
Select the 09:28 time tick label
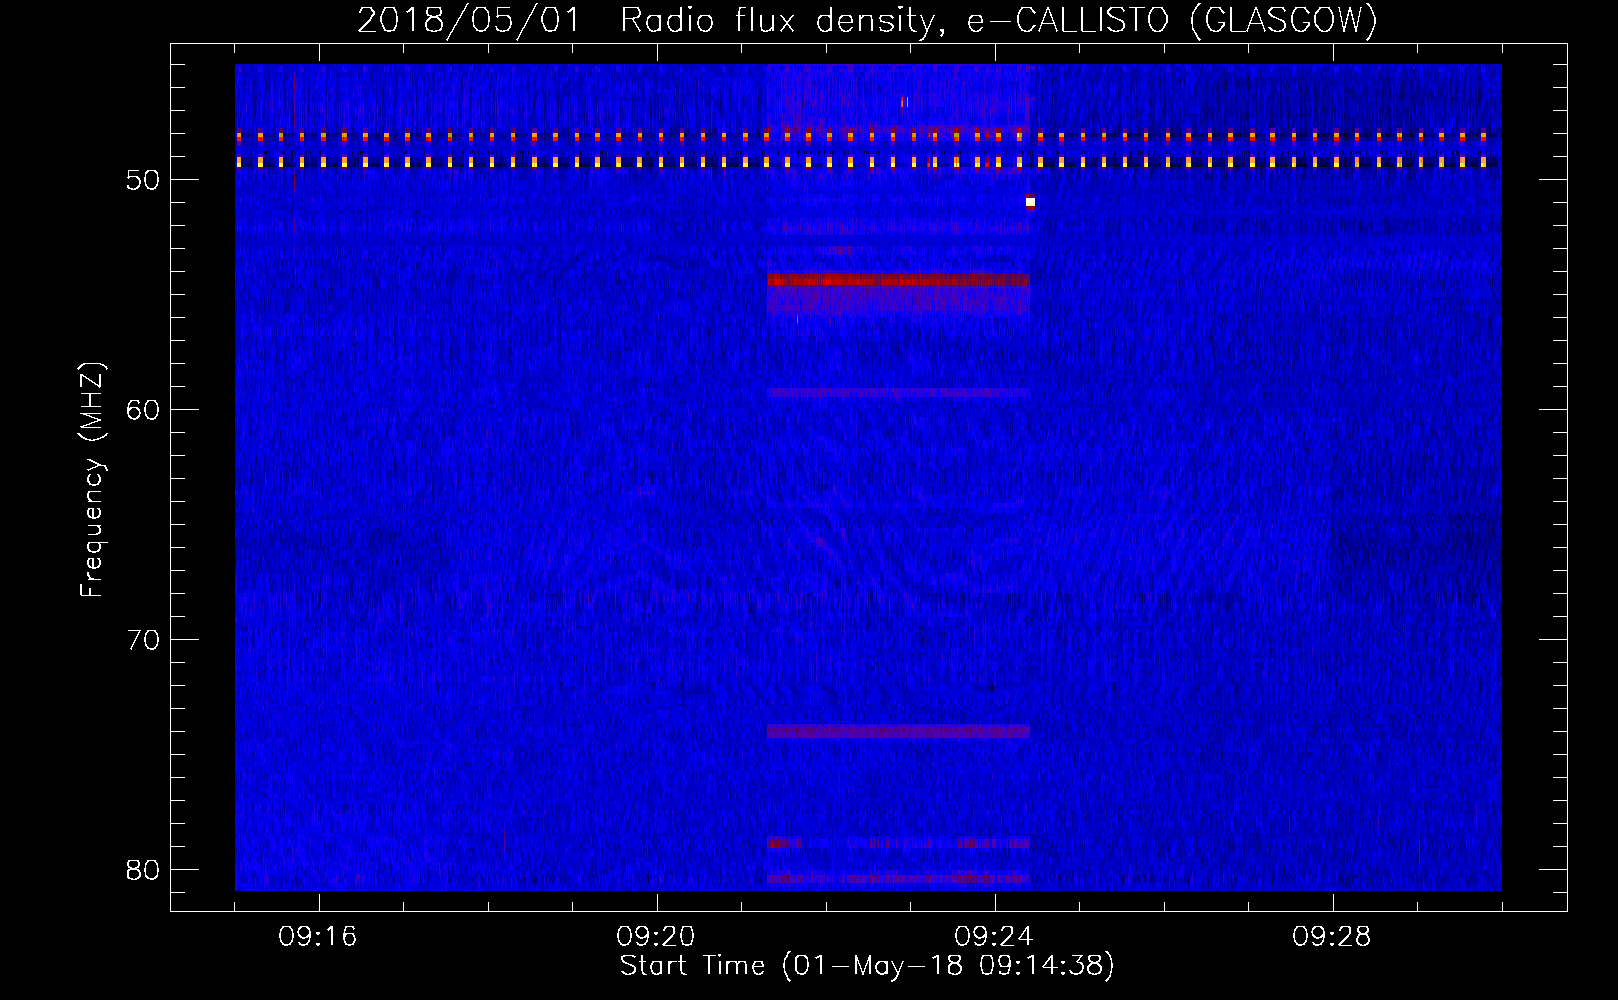pyautogui.click(x=1332, y=937)
